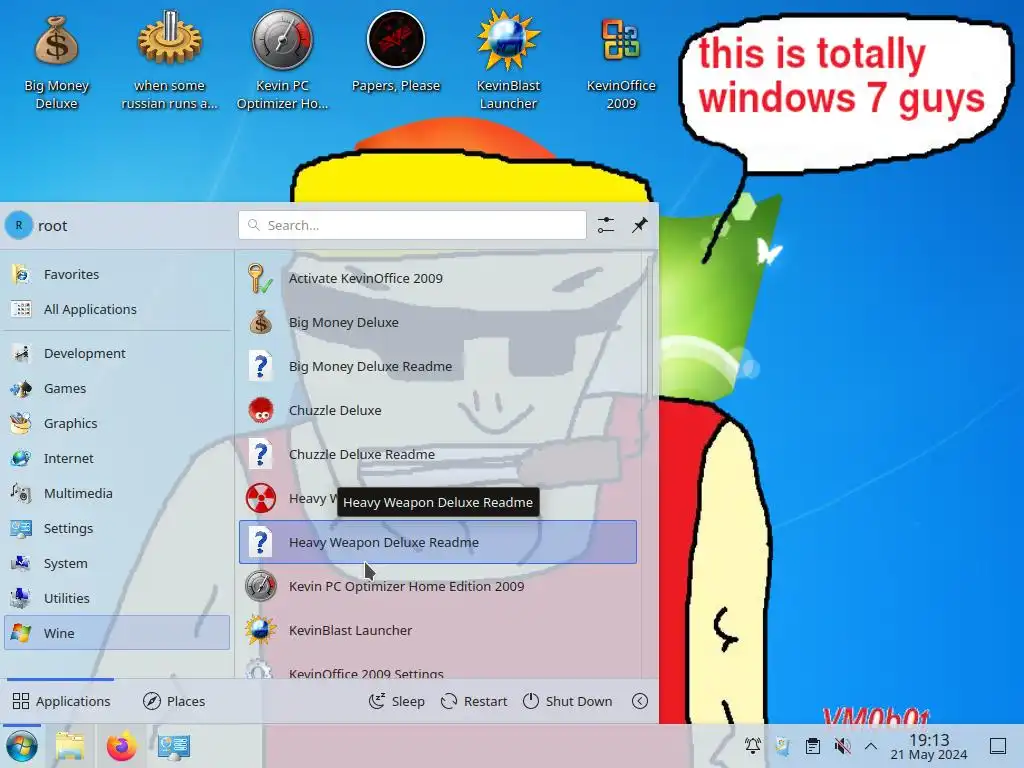
Task: Click the Search field in launcher
Action: click(412, 225)
